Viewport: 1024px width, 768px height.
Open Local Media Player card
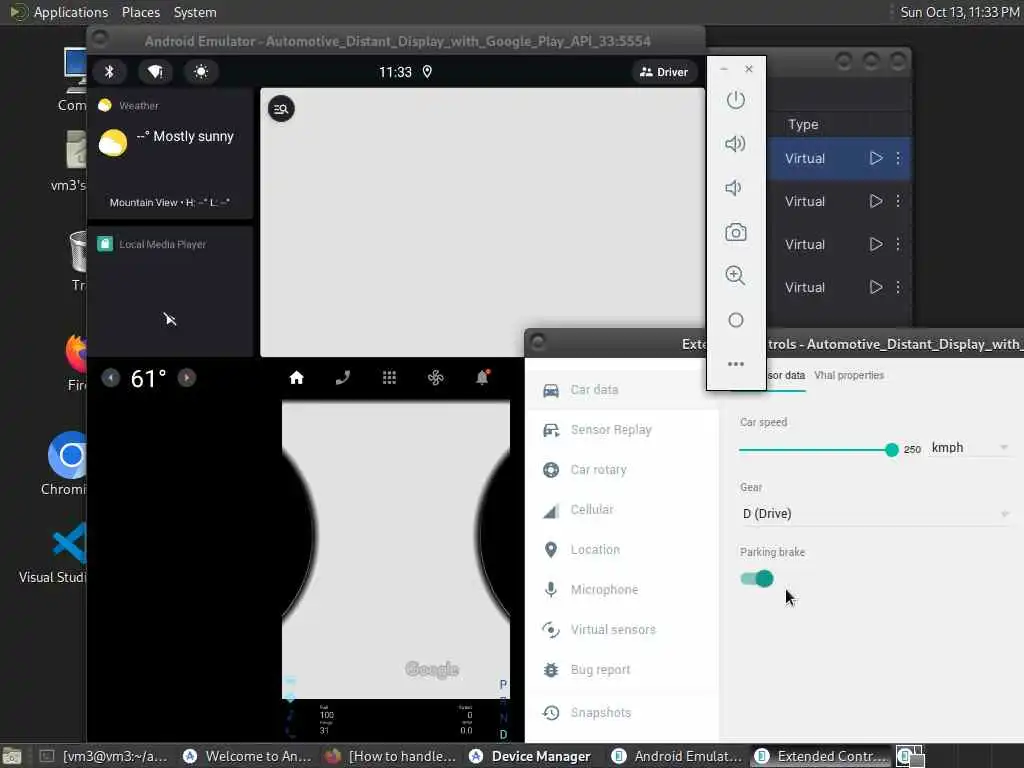[x=170, y=291]
